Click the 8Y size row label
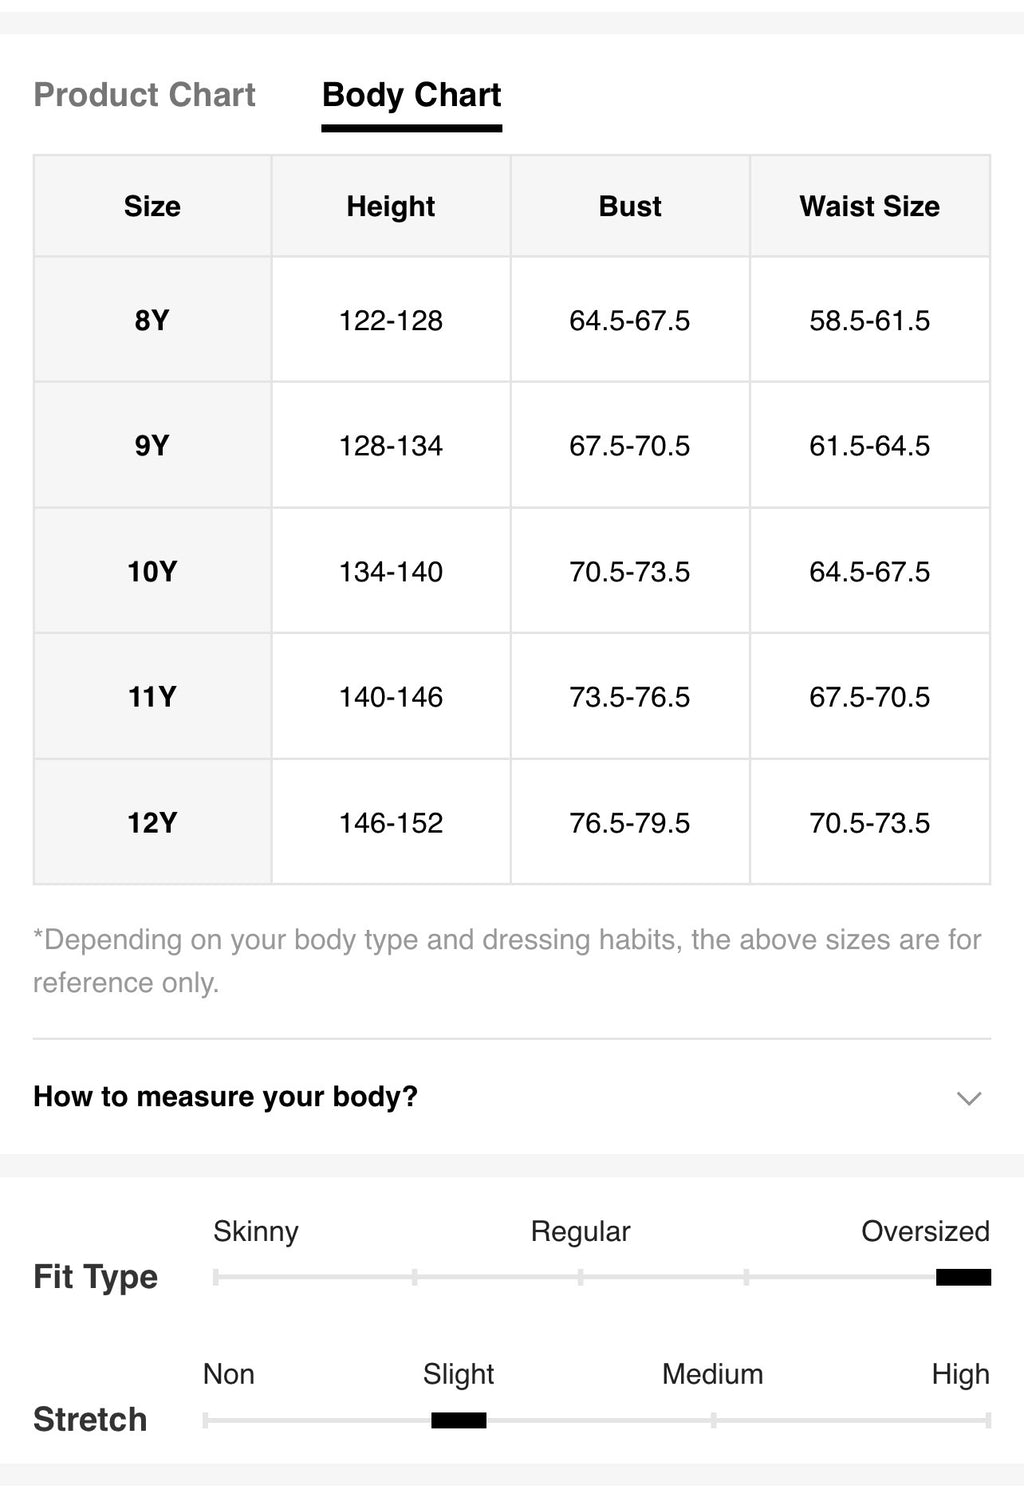The image size is (1024, 1497). 152,320
